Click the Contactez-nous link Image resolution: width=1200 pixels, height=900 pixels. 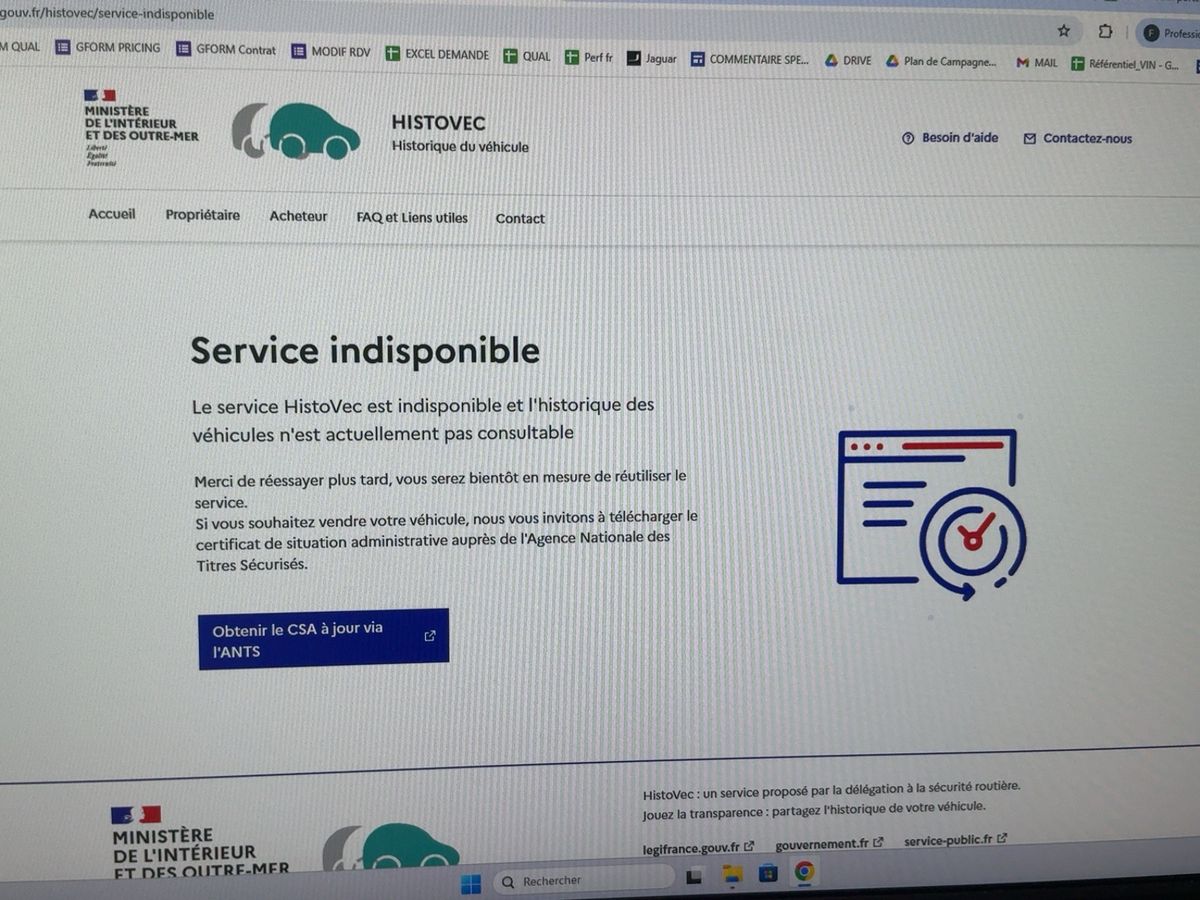point(1078,139)
